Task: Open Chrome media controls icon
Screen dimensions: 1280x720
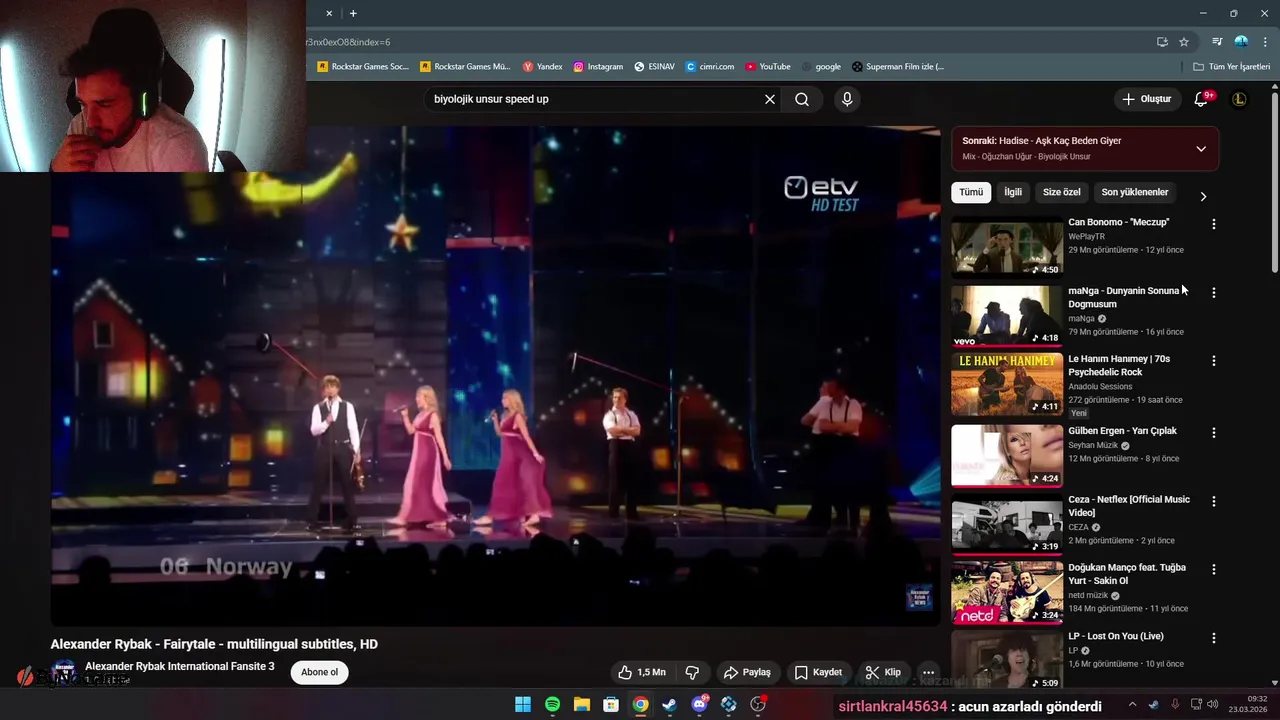Action: (1217, 42)
